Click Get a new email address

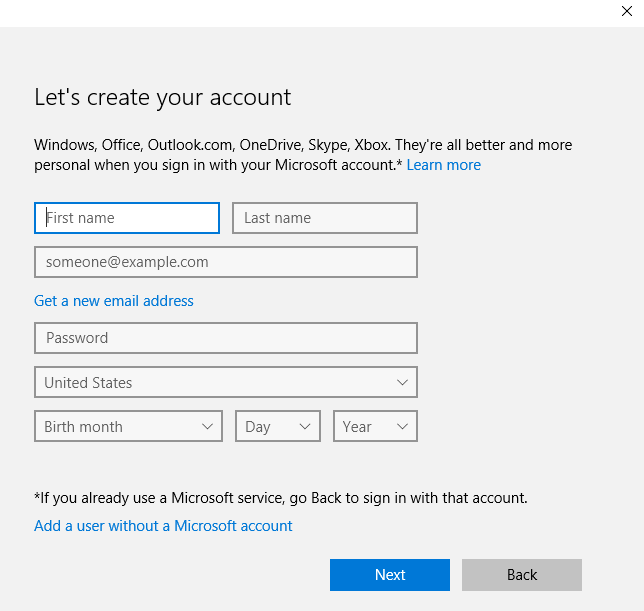114,301
